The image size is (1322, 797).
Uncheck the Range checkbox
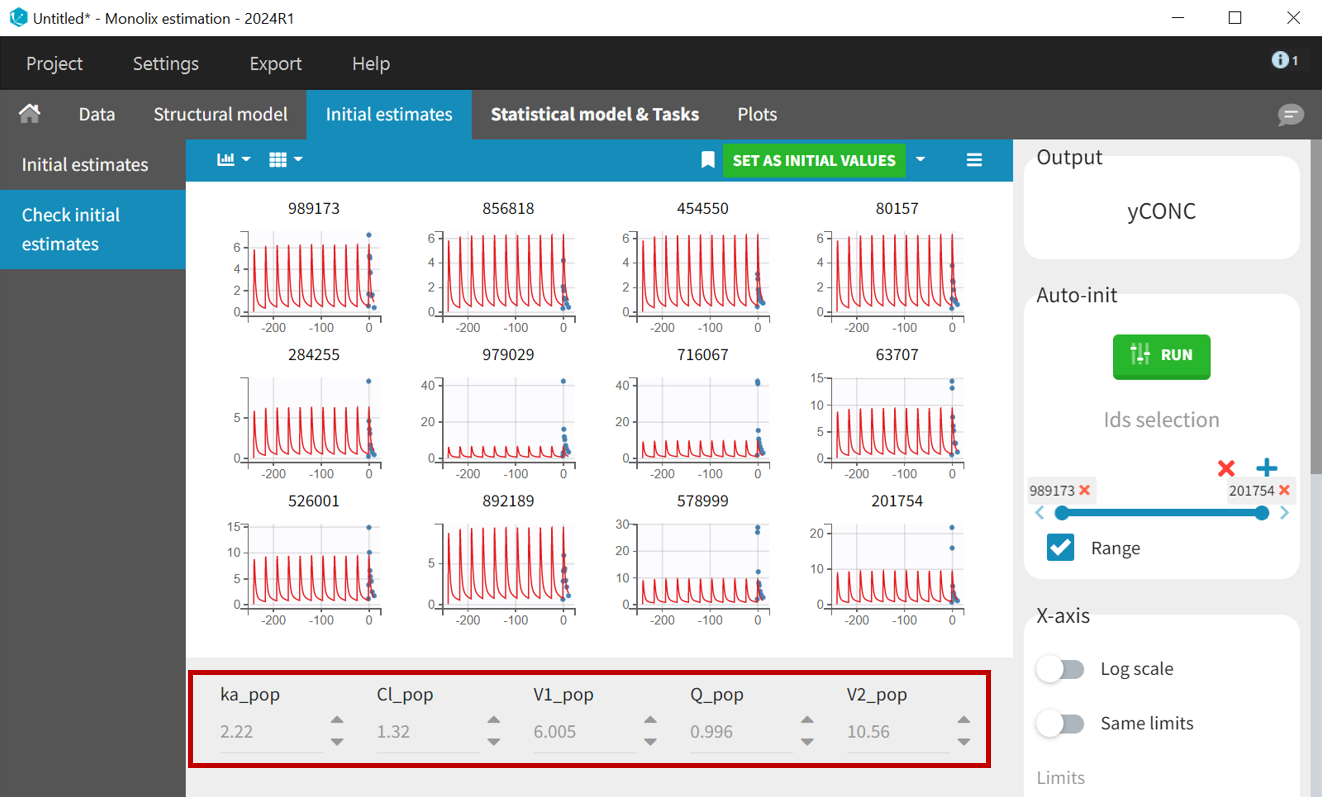1060,547
